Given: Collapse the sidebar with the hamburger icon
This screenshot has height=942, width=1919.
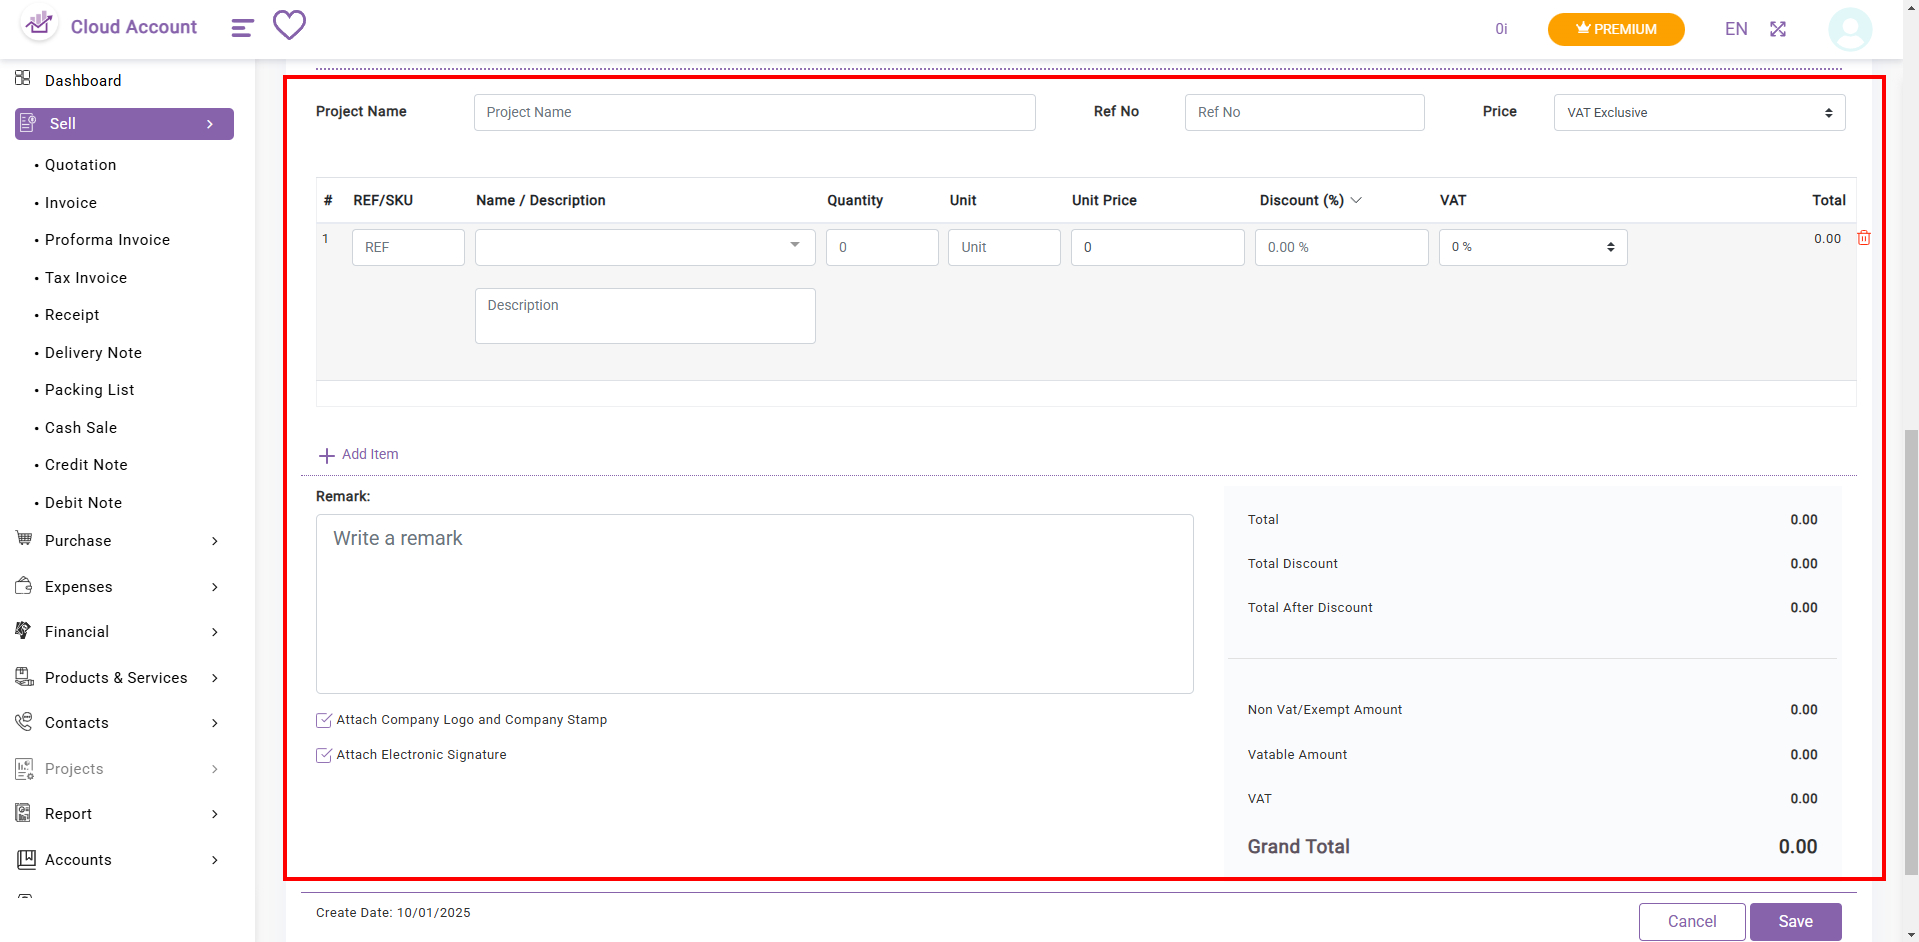Looking at the screenshot, I should tap(241, 27).
